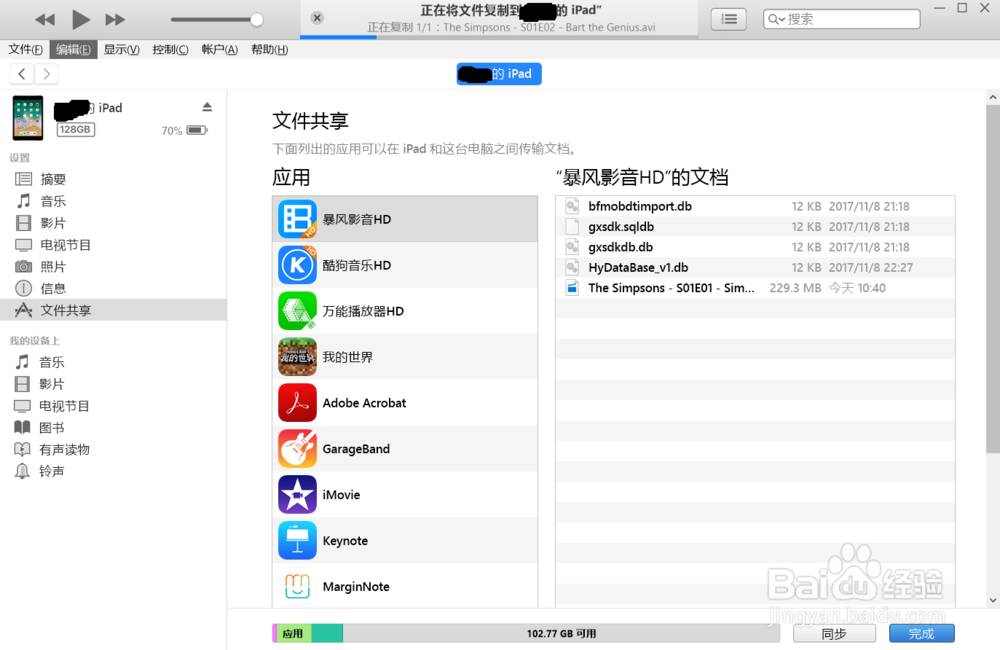
Task: Open the 显示(V) menu
Action: click(121, 49)
